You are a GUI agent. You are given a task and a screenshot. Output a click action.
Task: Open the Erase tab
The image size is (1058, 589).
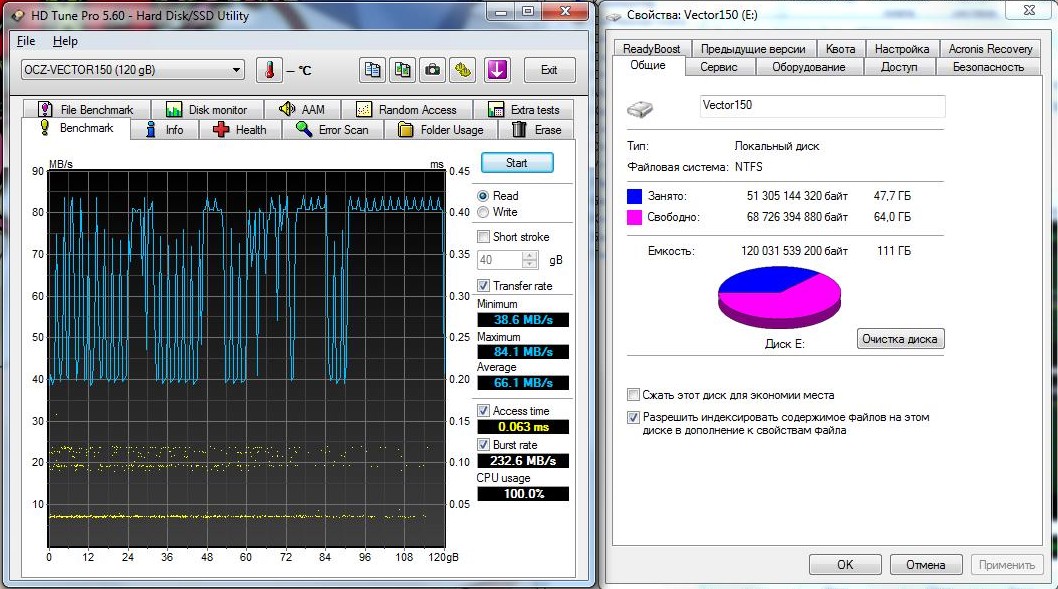point(536,130)
